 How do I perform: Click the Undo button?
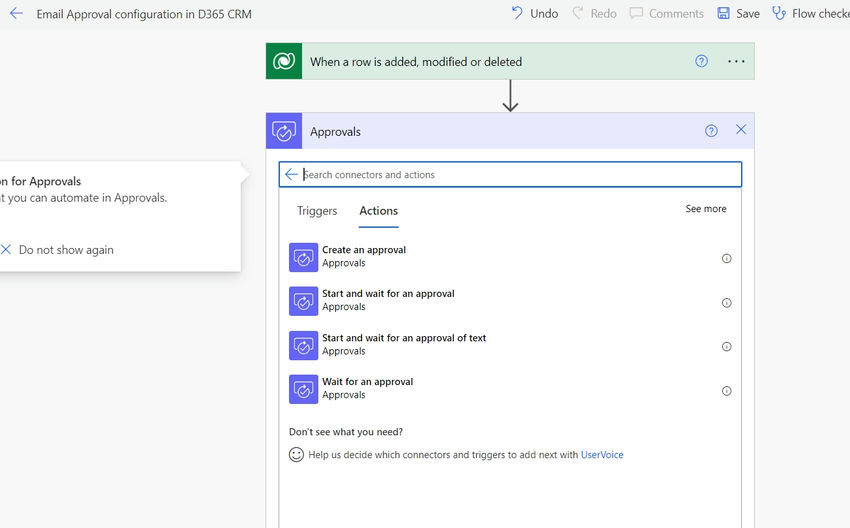(534, 14)
